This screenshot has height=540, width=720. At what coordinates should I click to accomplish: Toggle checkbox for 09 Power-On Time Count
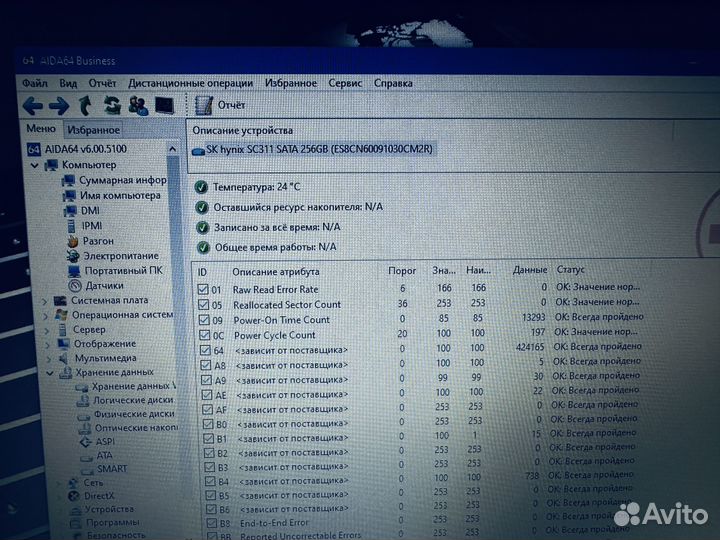pyautogui.click(x=204, y=320)
